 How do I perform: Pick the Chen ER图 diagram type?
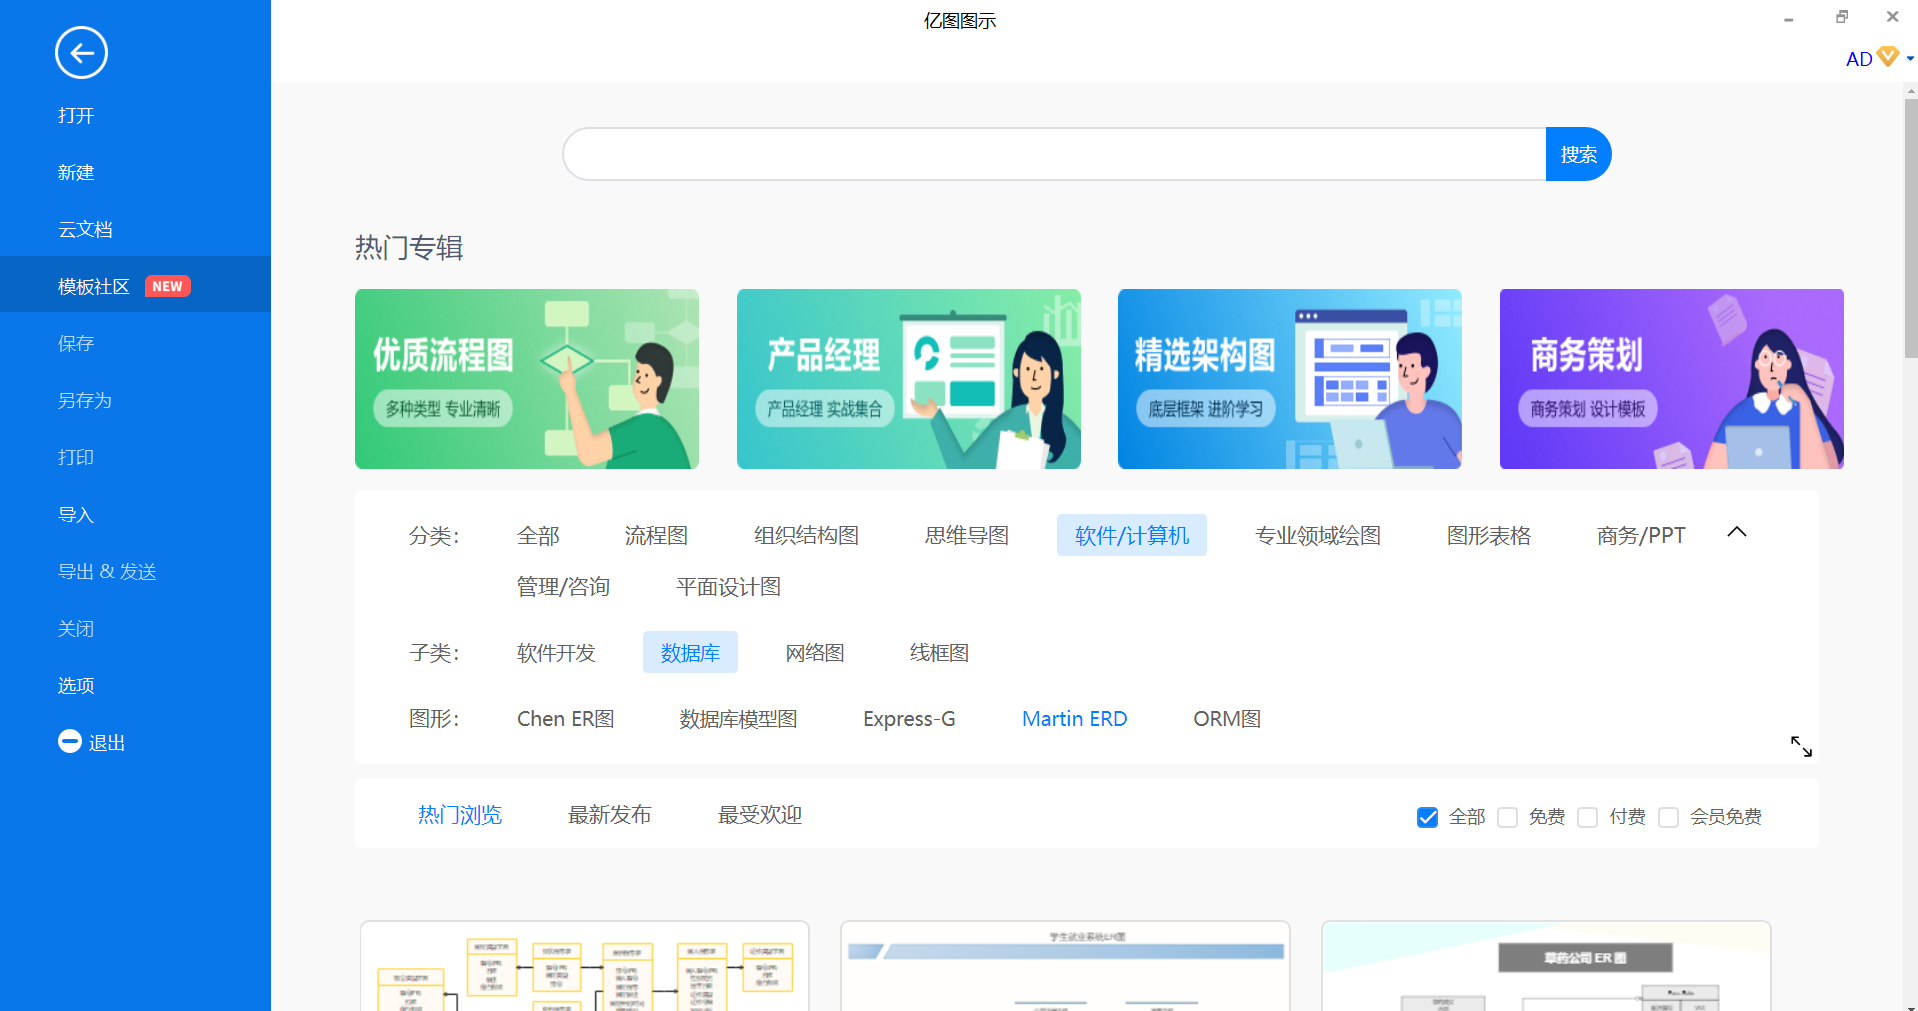coord(565,719)
